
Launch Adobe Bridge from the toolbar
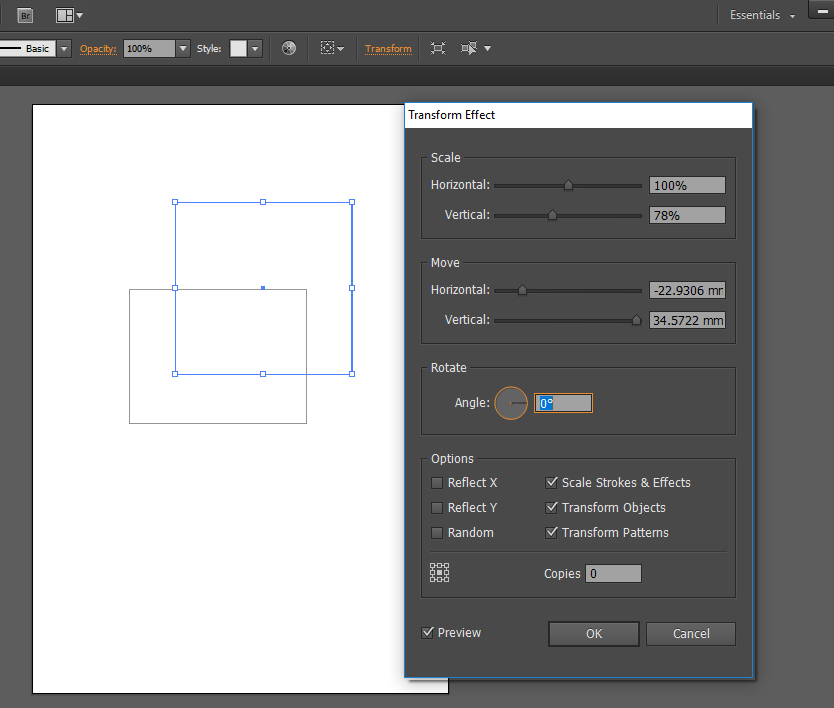point(25,15)
